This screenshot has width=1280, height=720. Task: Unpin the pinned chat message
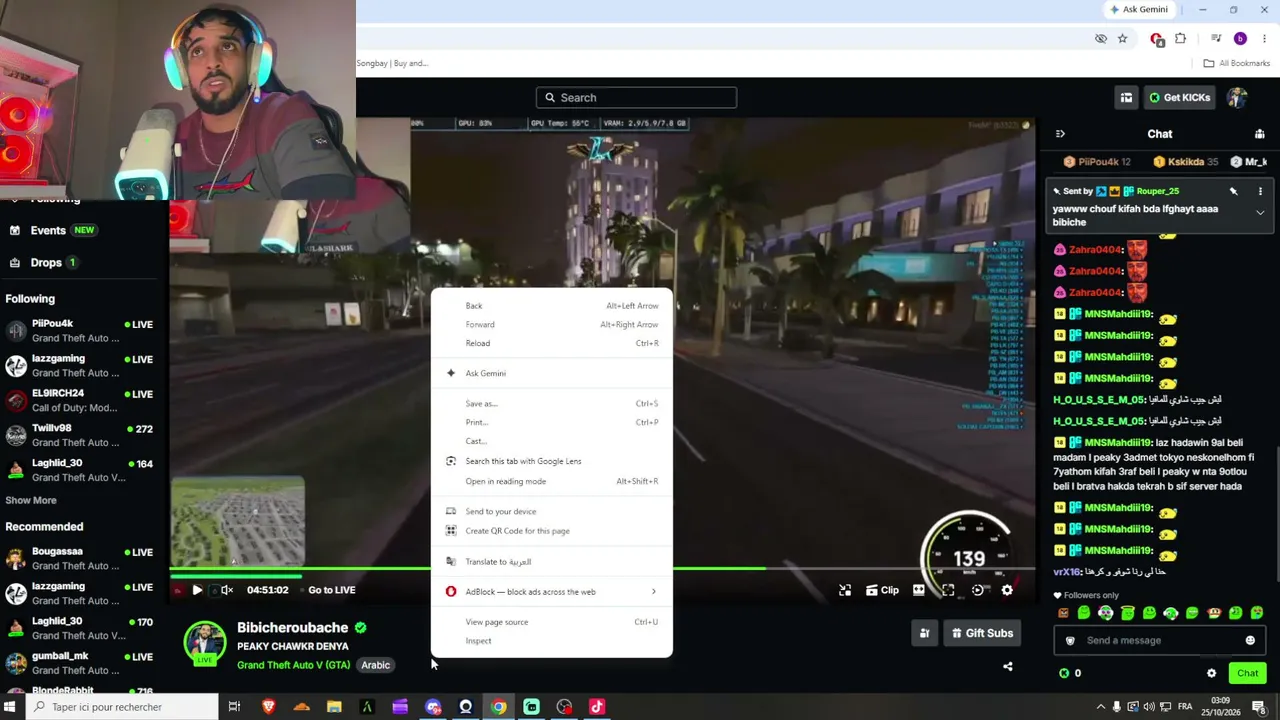pyautogui.click(x=1234, y=191)
